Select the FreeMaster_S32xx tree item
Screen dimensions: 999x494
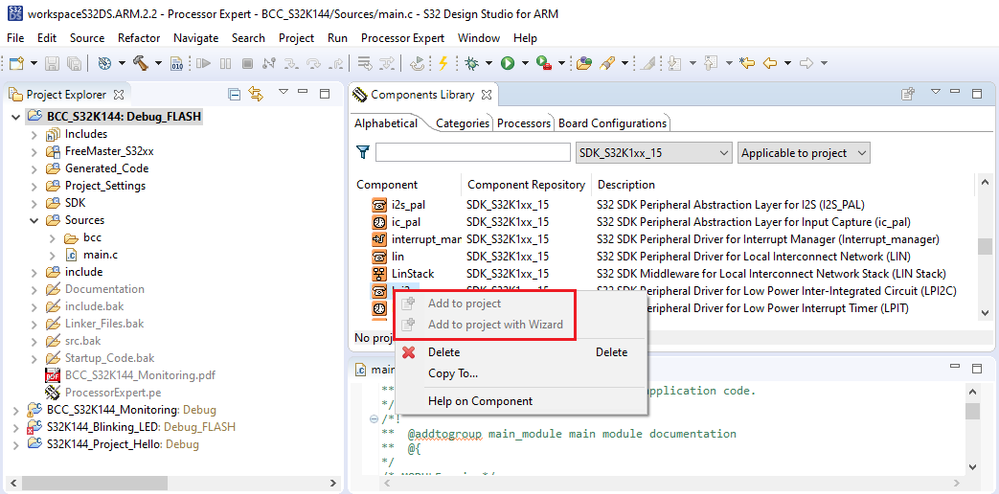coord(109,151)
